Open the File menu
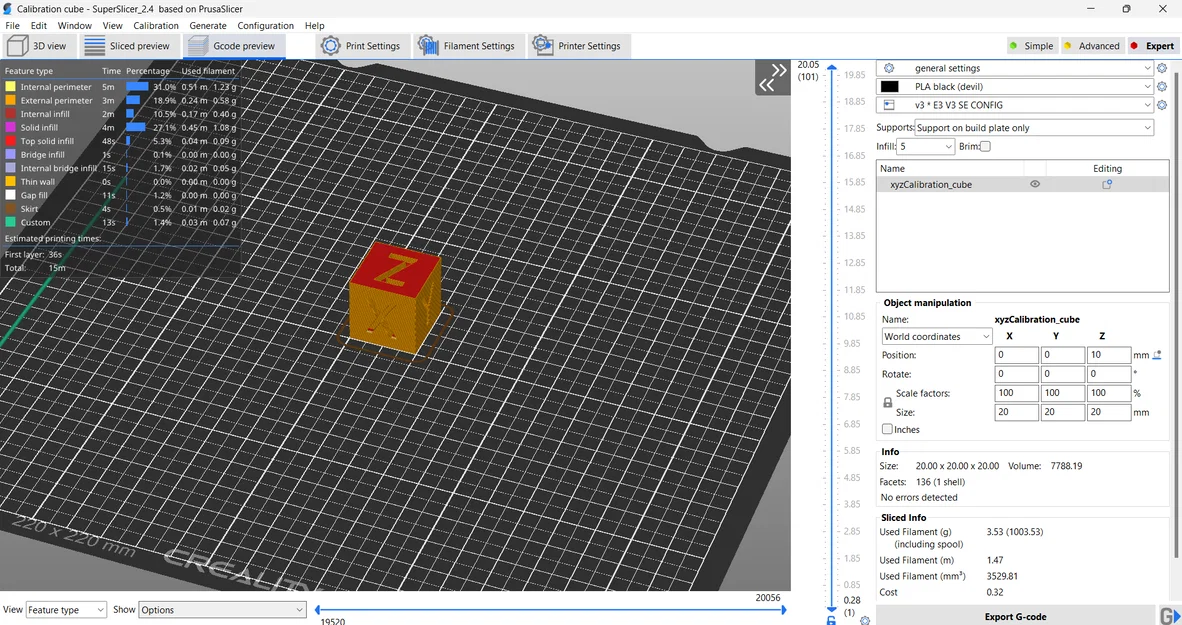1182x625 pixels. (12, 26)
